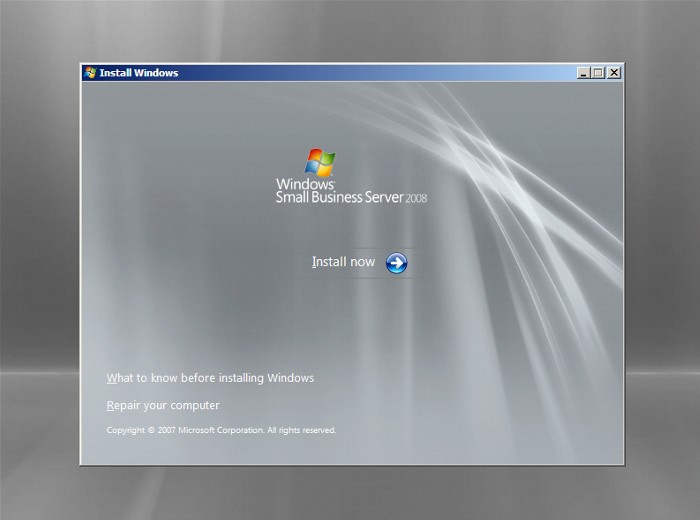Click the Windows flag icon in title bar

point(90,73)
